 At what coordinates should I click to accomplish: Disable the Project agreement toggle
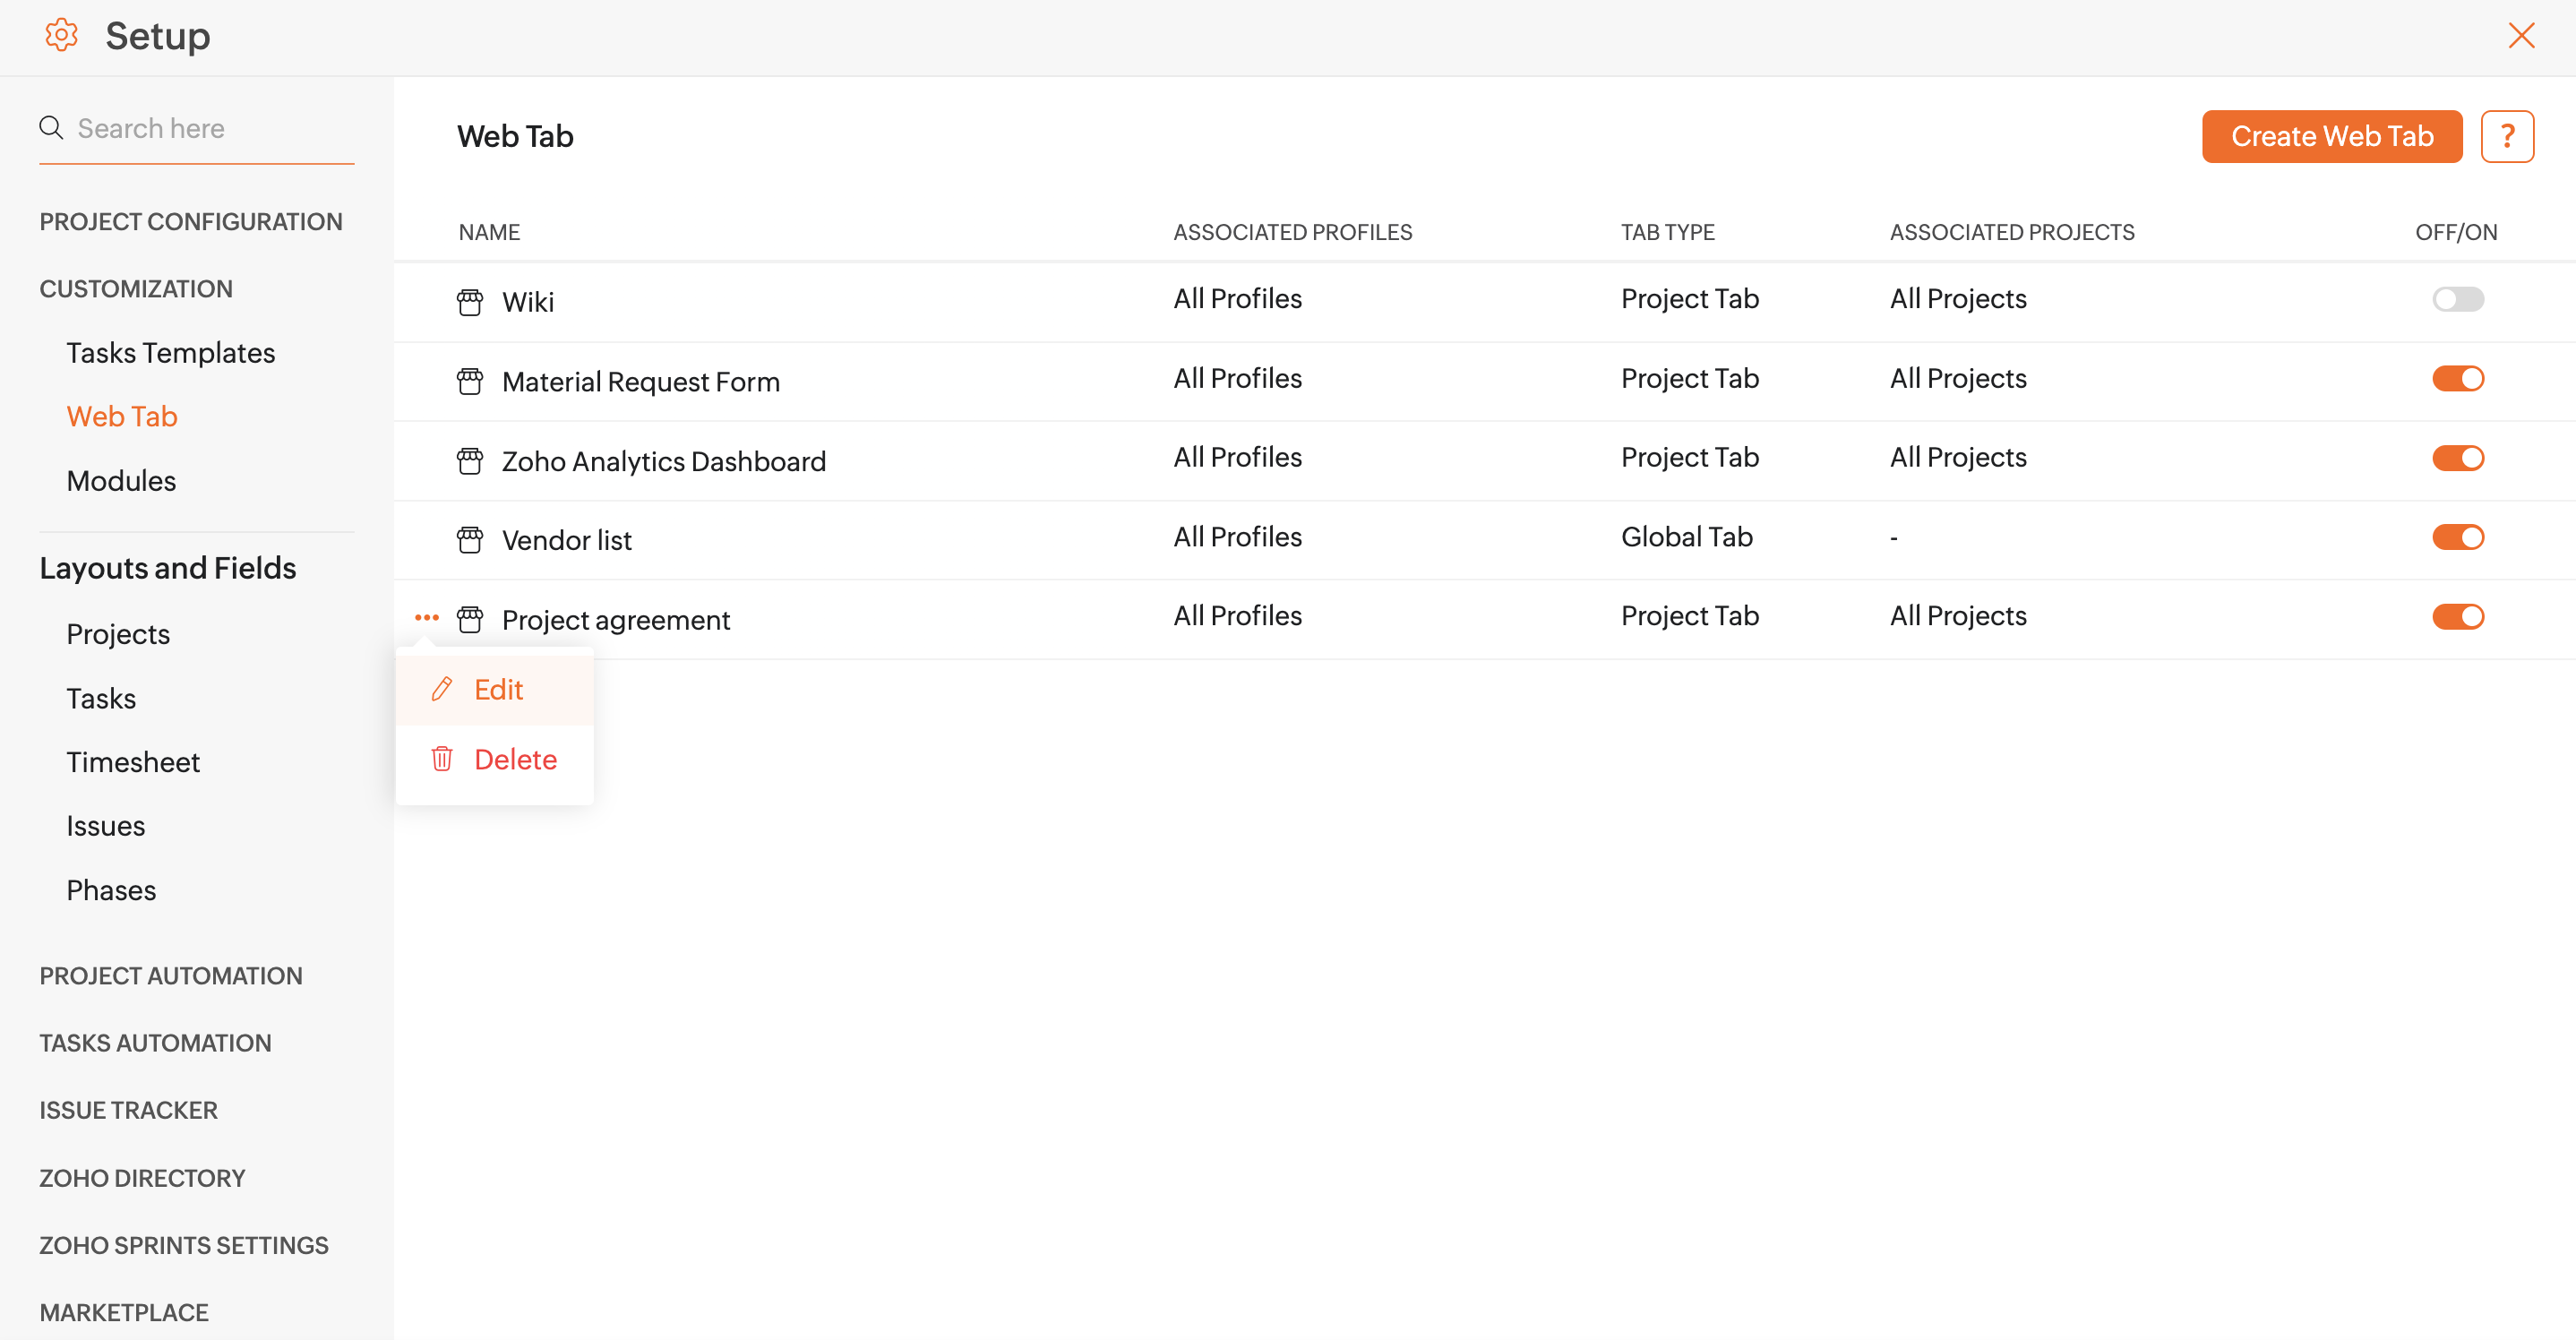2458,616
